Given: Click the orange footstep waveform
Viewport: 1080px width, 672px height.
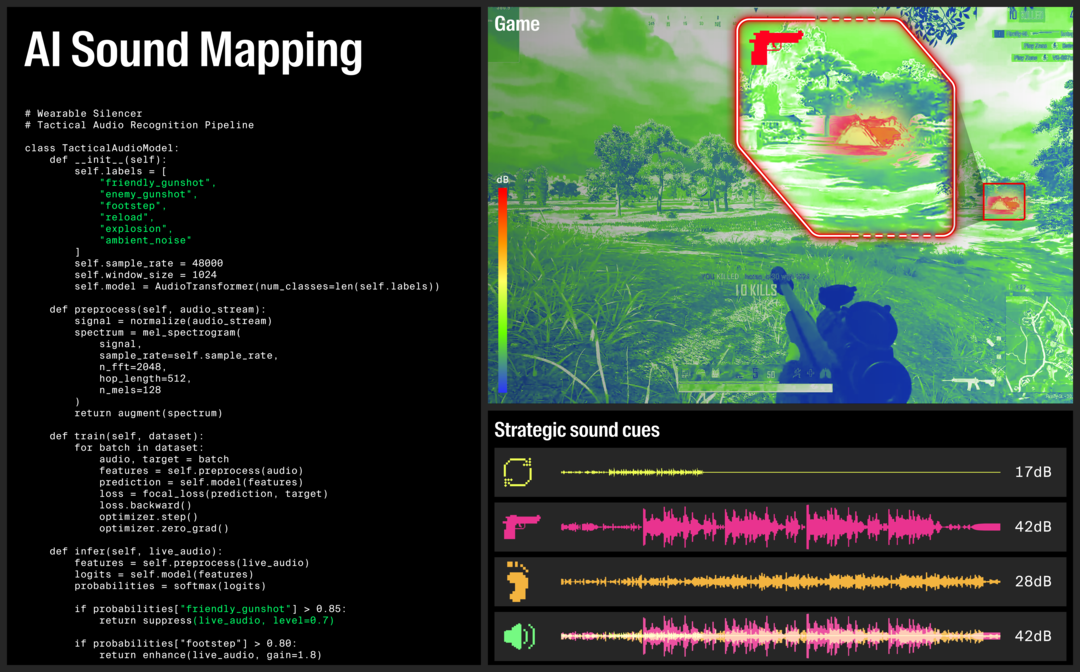Looking at the screenshot, I should coord(780,582).
